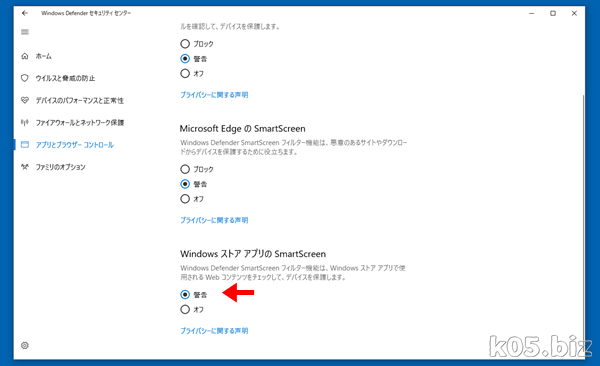Select アプリとブラウザー コントロール in sidebar
This screenshot has height=366, width=600.
[75, 145]
